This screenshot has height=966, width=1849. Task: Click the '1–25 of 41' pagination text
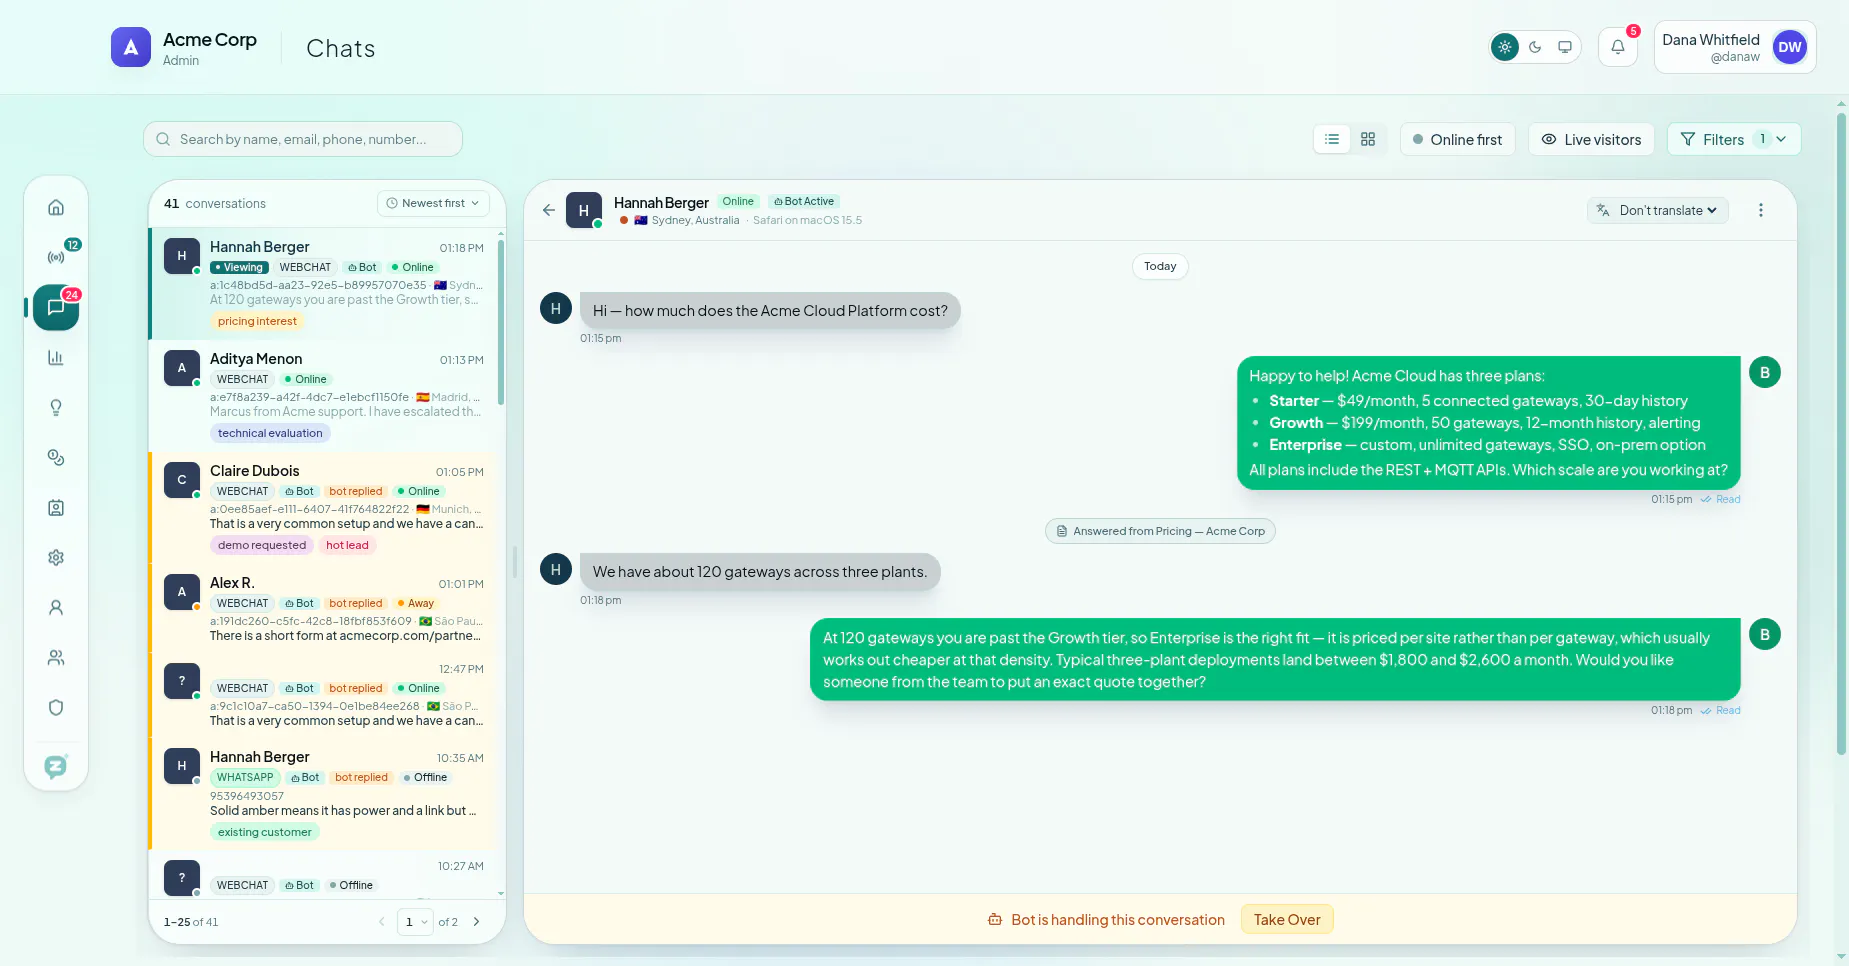click(x=191, y=922)
